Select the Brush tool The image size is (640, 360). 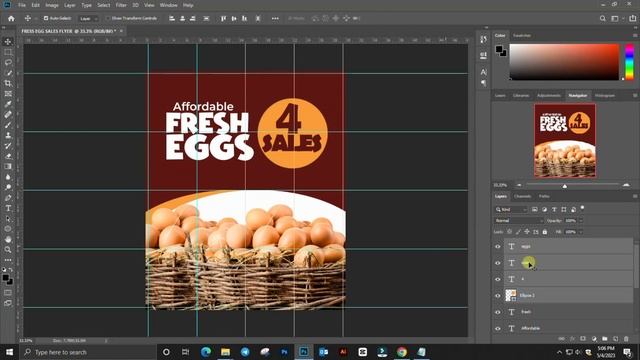click(8, 125)
